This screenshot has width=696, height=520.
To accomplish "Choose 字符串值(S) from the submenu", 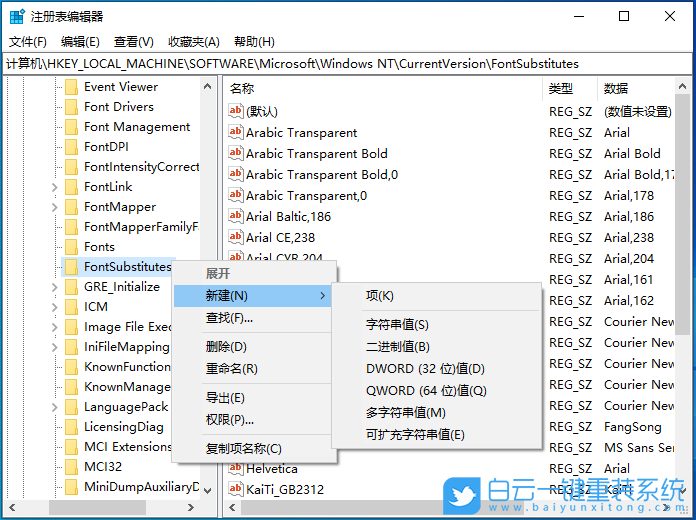I will 397,324.
